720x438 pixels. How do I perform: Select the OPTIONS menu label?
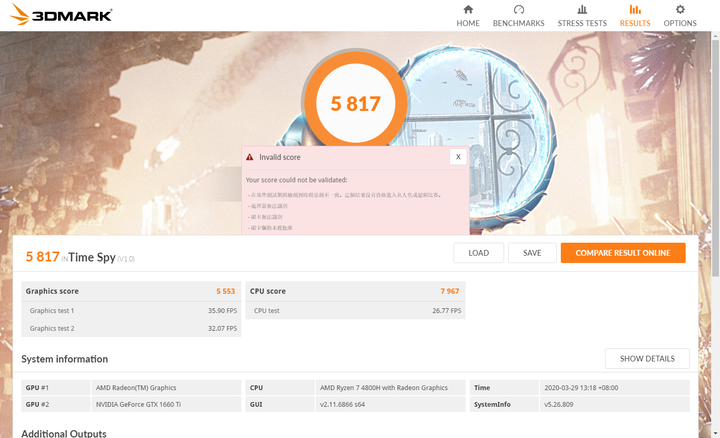(x=680, y=23)
